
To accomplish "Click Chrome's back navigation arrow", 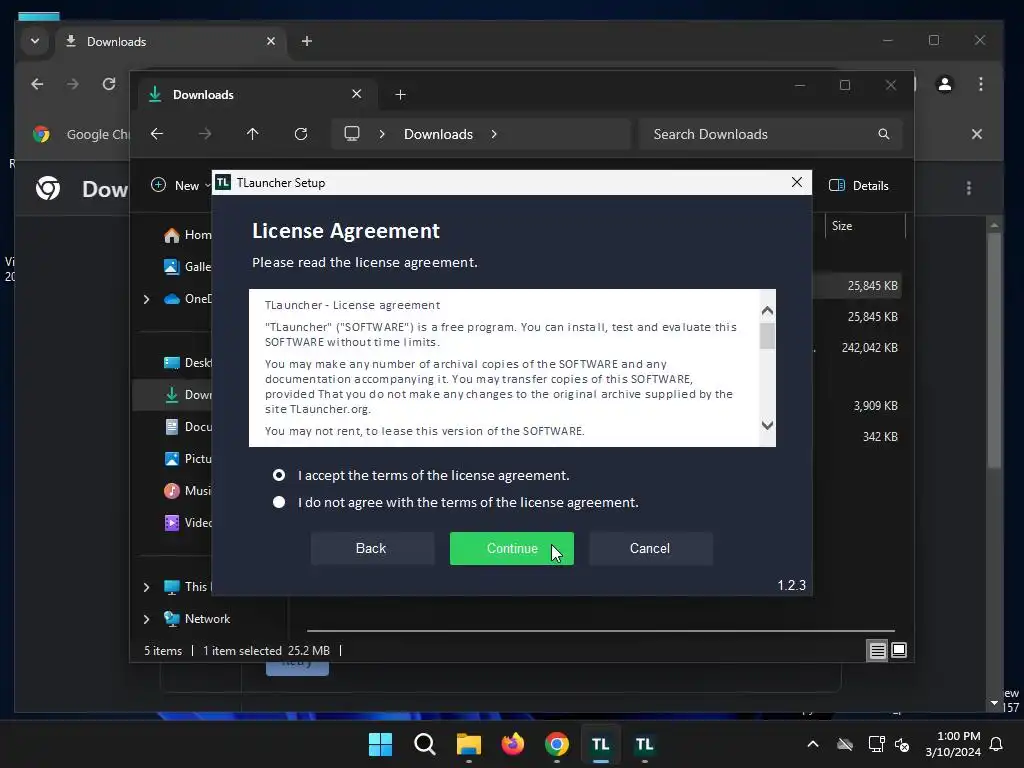I will (x=37, y=84).
